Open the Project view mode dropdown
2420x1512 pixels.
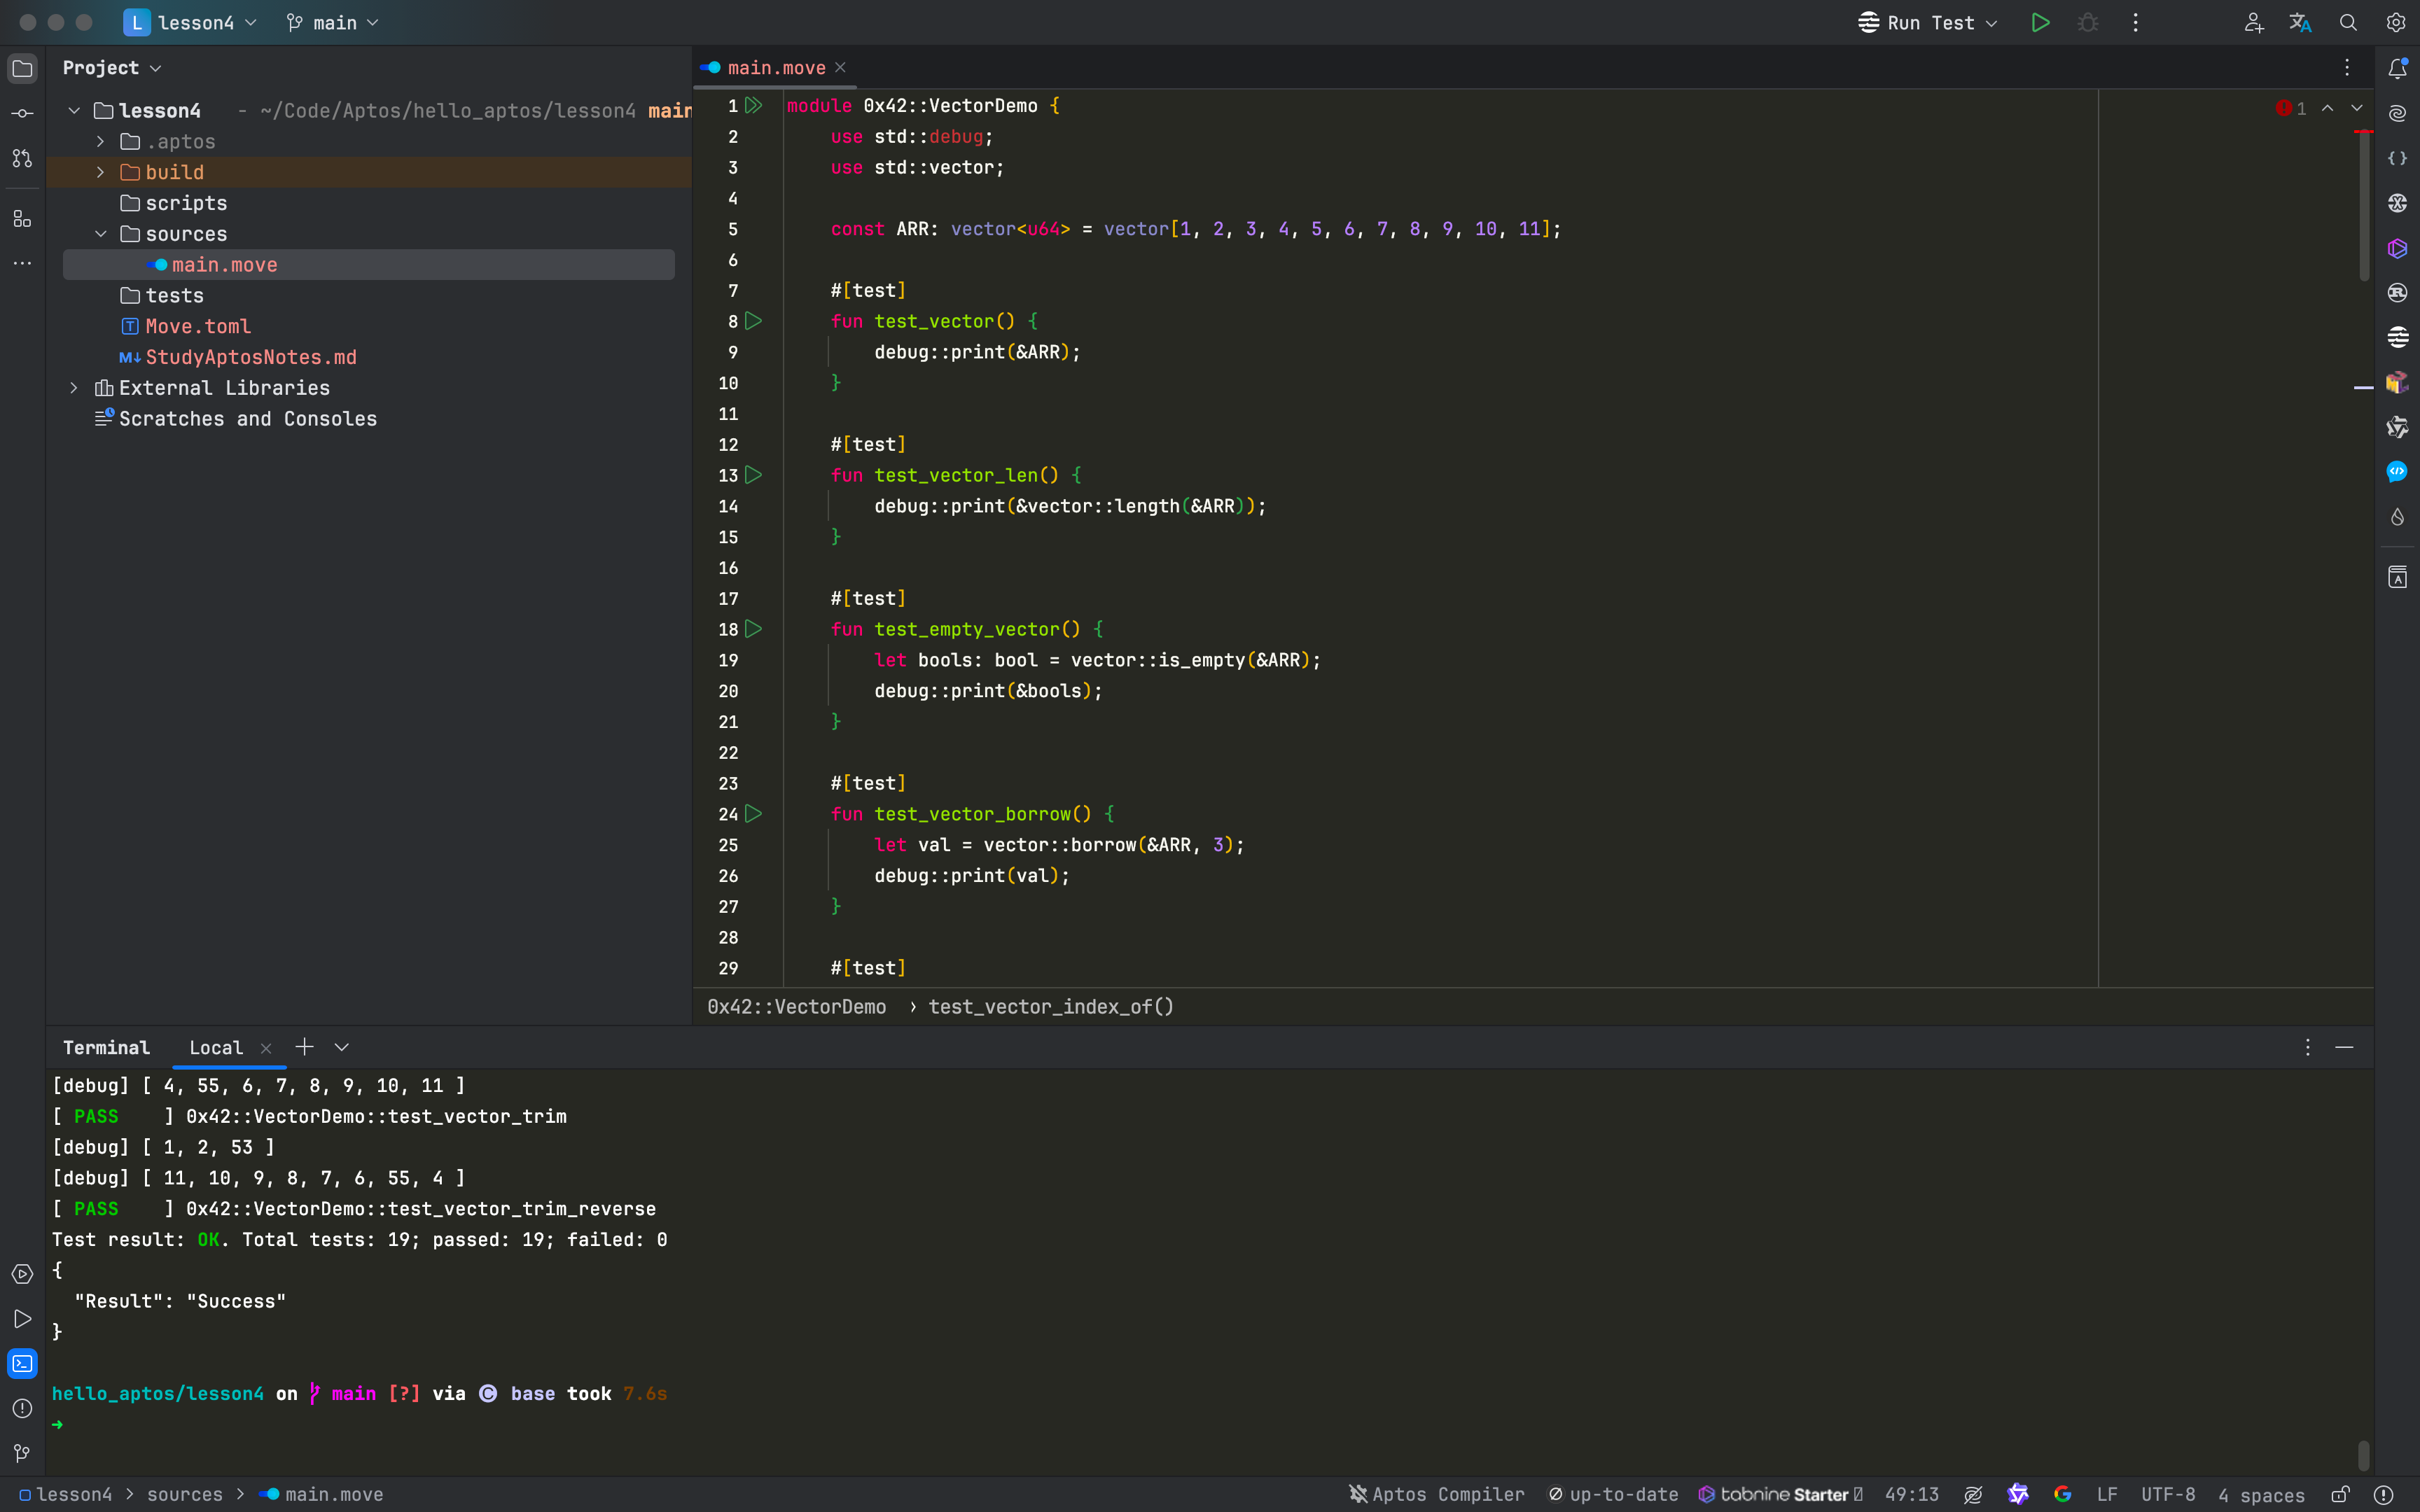point(111,68)
